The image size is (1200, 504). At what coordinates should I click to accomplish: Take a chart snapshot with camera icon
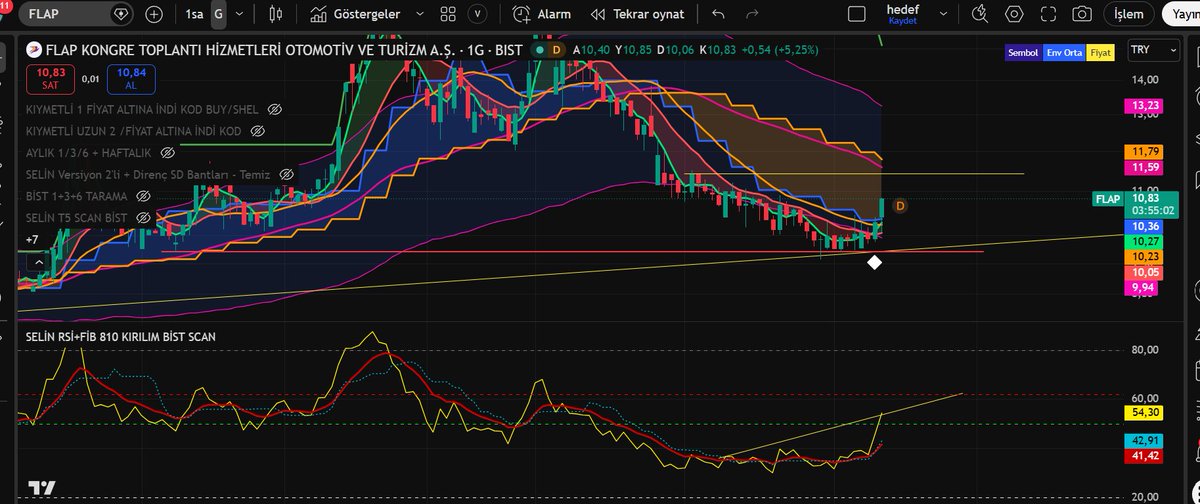click(1082, 14)
